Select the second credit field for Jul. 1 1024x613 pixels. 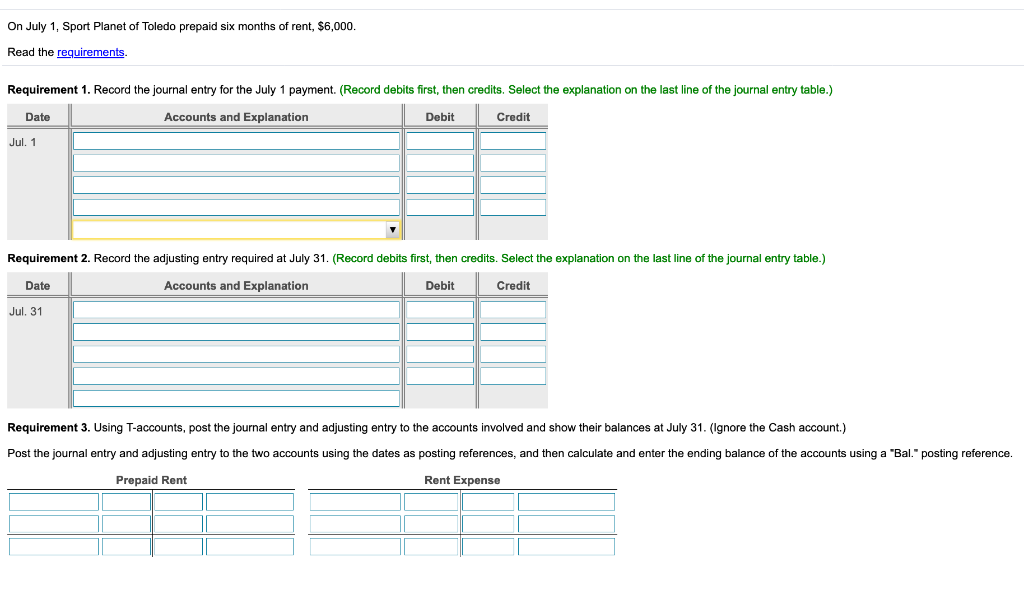point(513,163)
